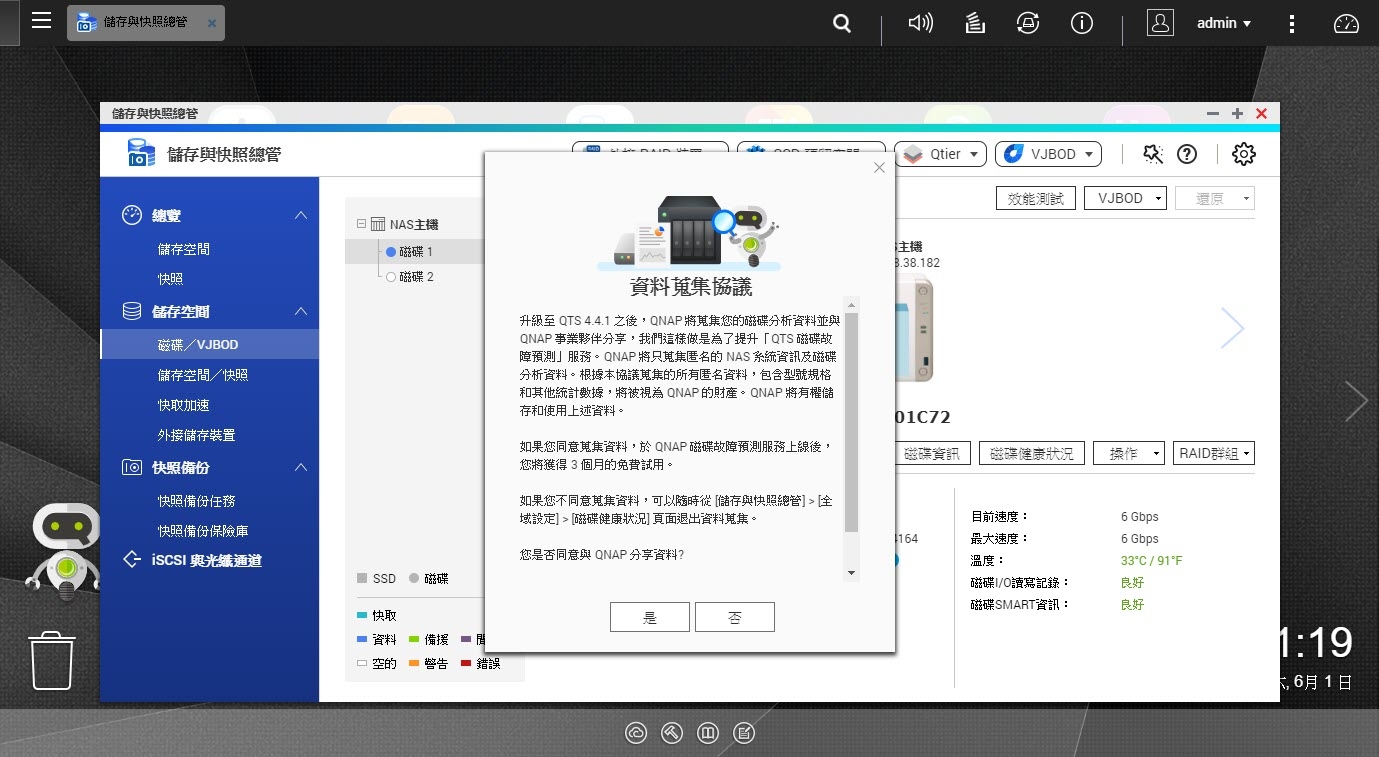
Task: Open the VJBOD toolbar dropdown with cloud icon
Action: (1049, 154)
